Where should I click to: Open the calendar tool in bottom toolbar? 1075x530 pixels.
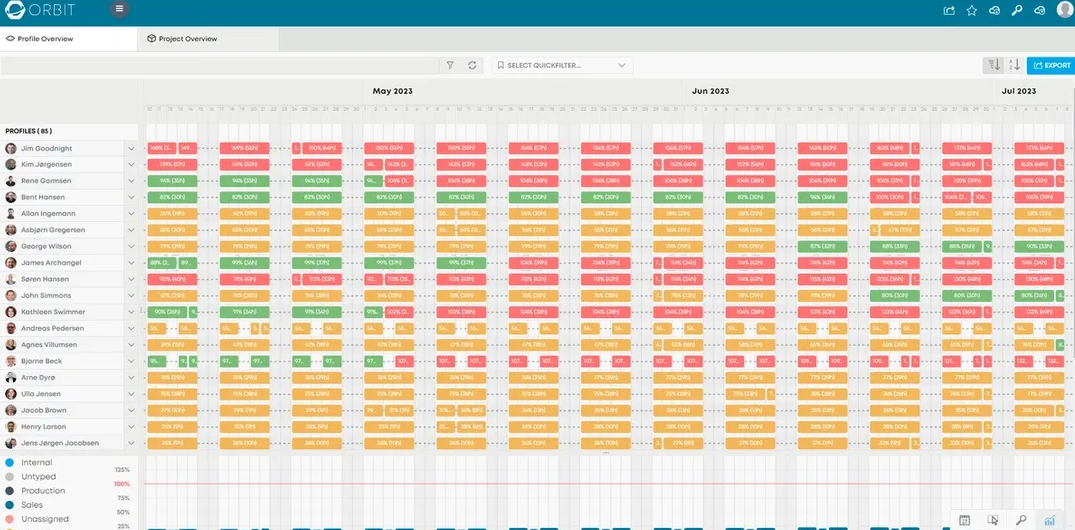[964, 520]
